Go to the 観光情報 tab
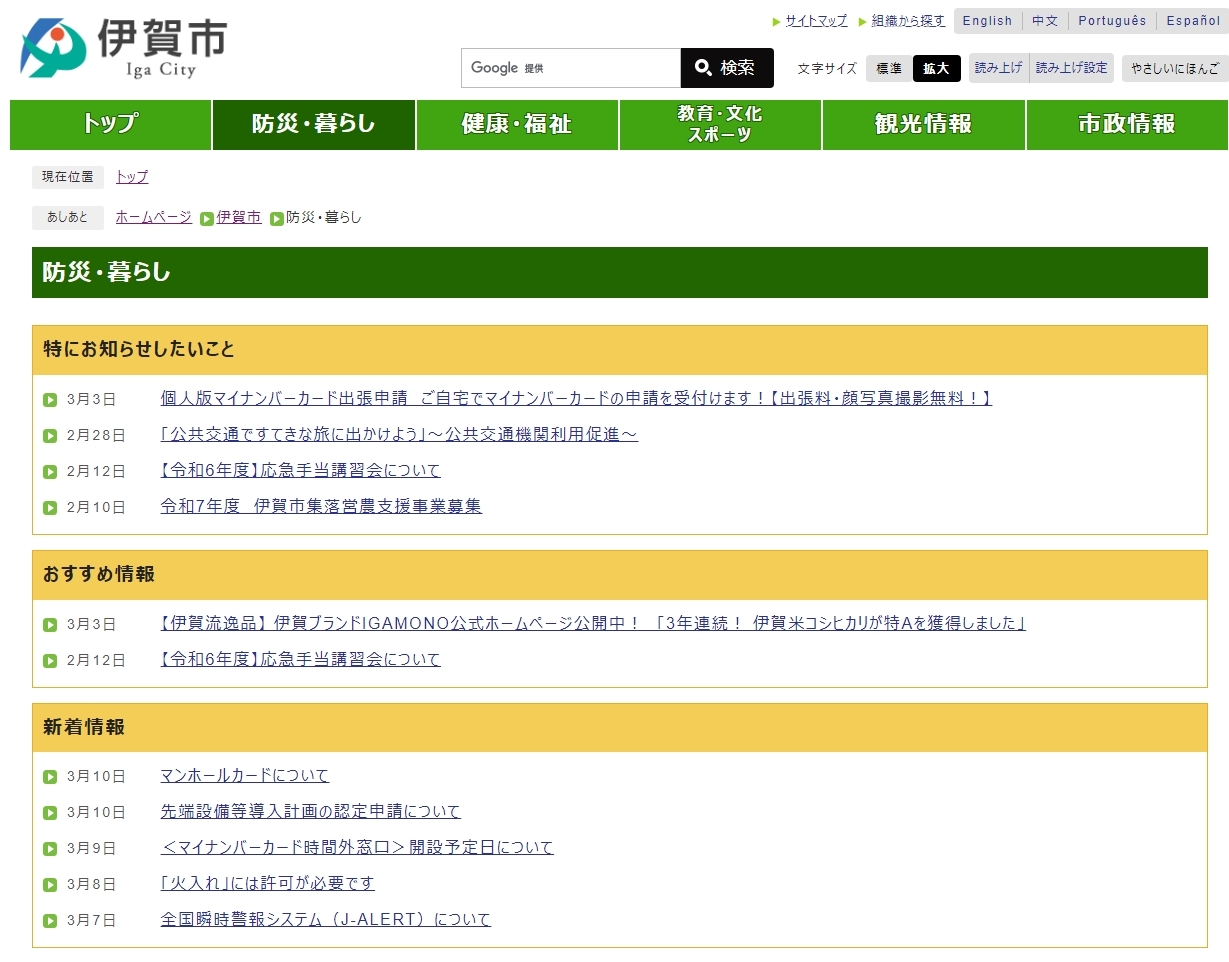The image size is (1229, 962). click(x=923, y=124)
